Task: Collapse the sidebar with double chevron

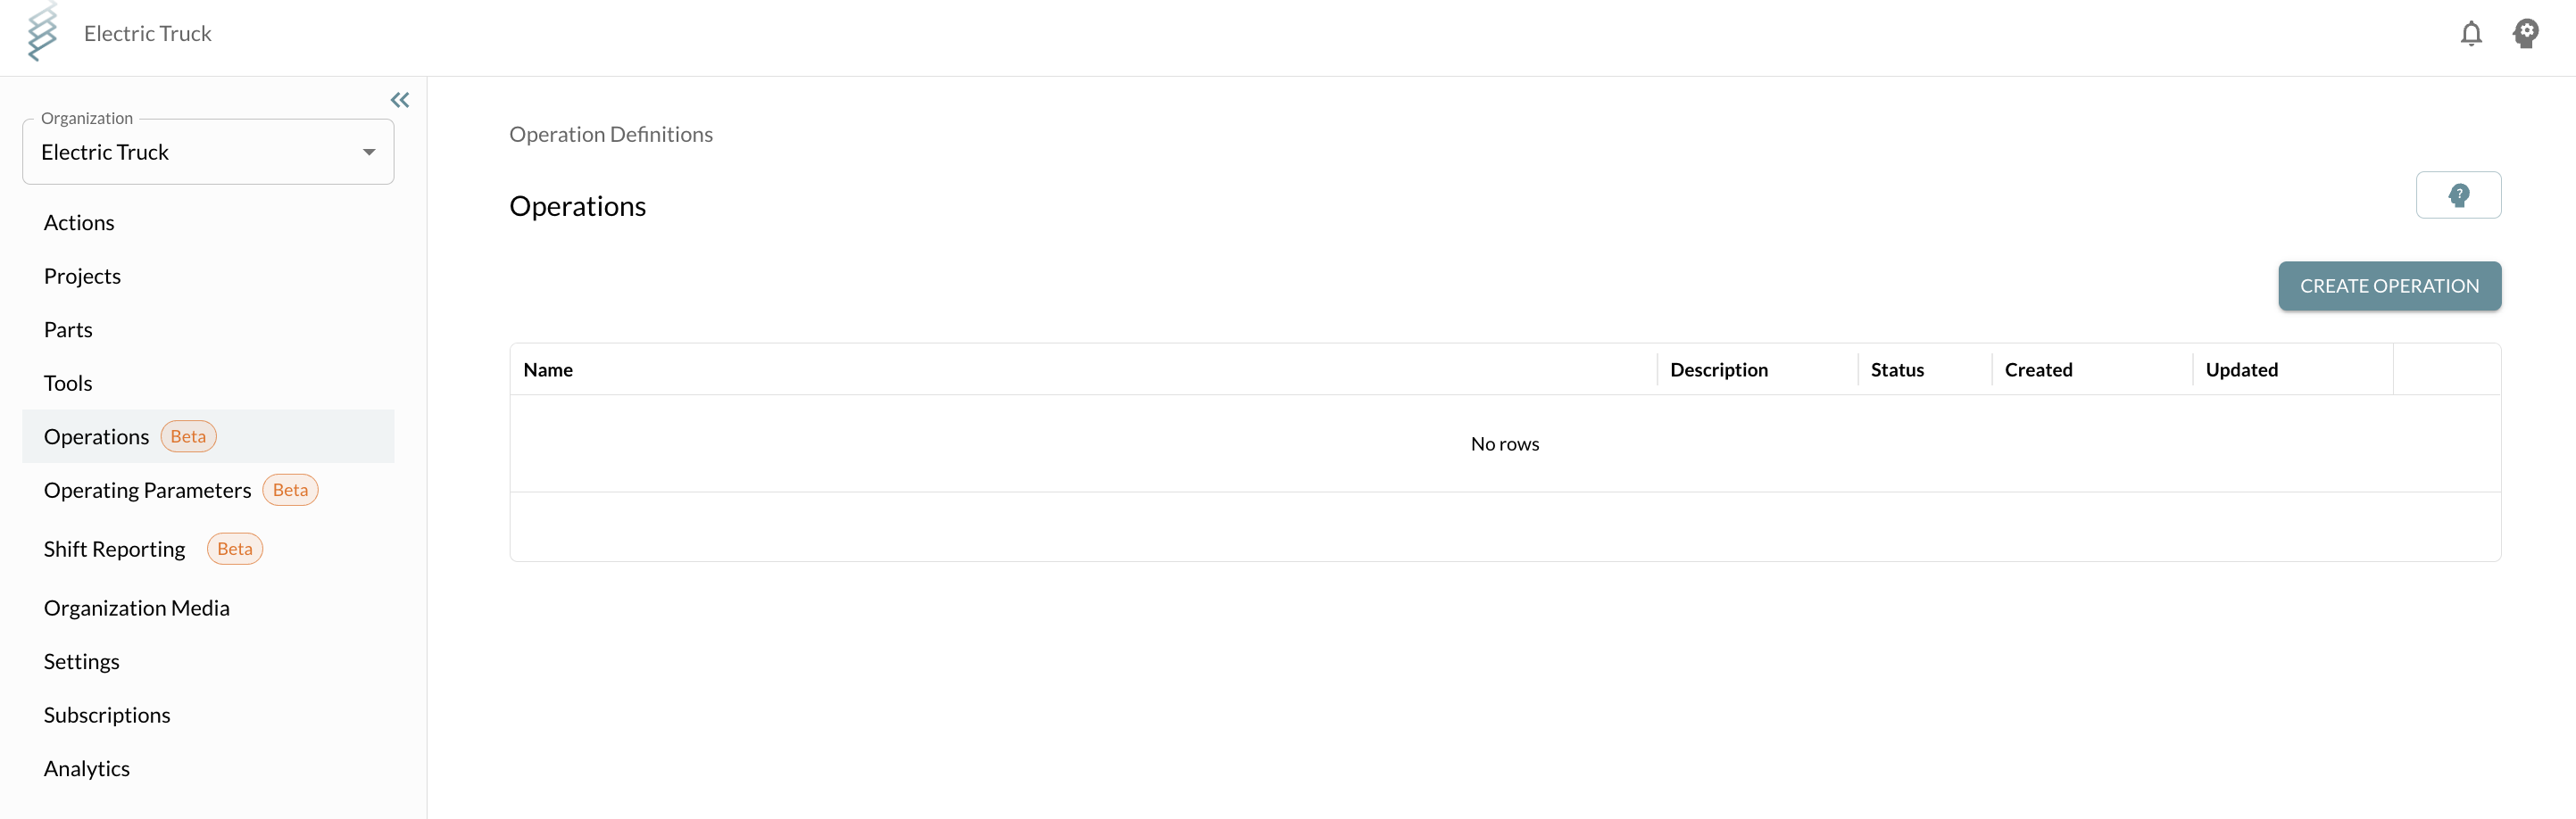Action: (400, 100)
